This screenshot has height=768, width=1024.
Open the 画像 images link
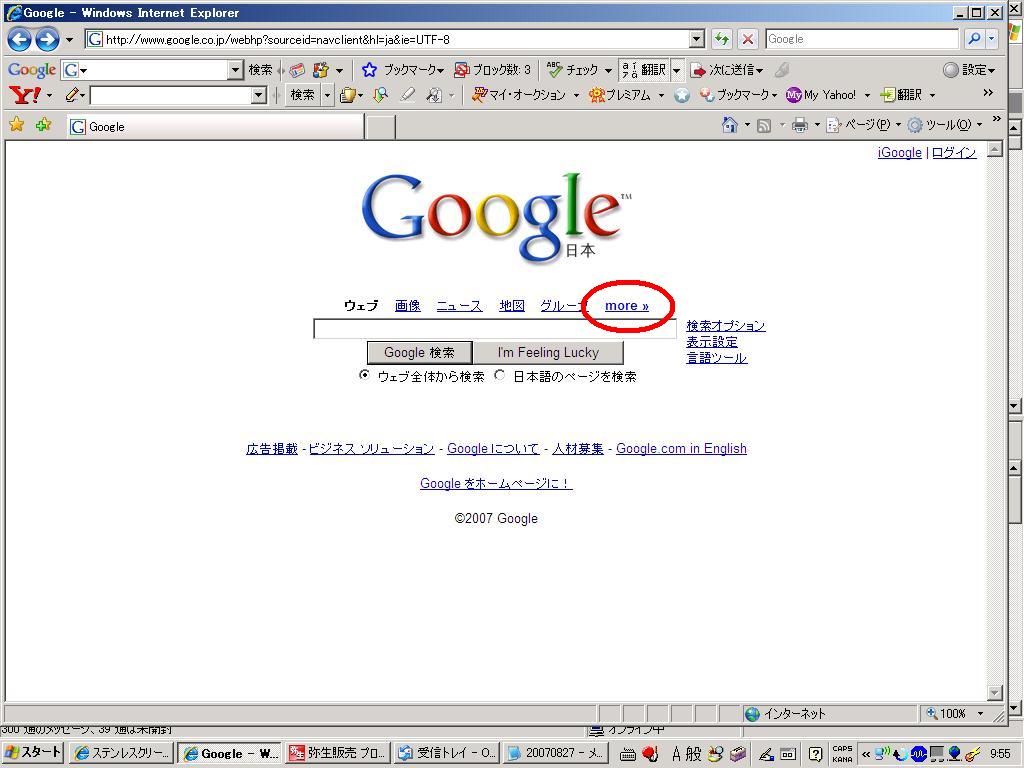tap(408, 306)
